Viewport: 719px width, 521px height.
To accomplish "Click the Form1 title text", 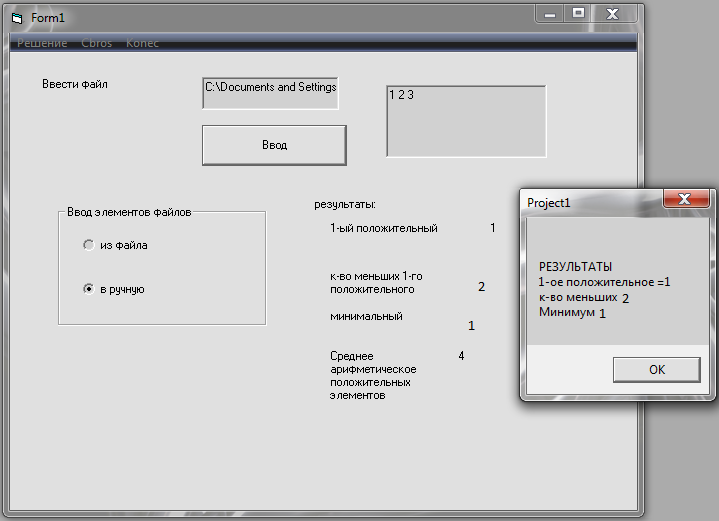I will (48, 18).
